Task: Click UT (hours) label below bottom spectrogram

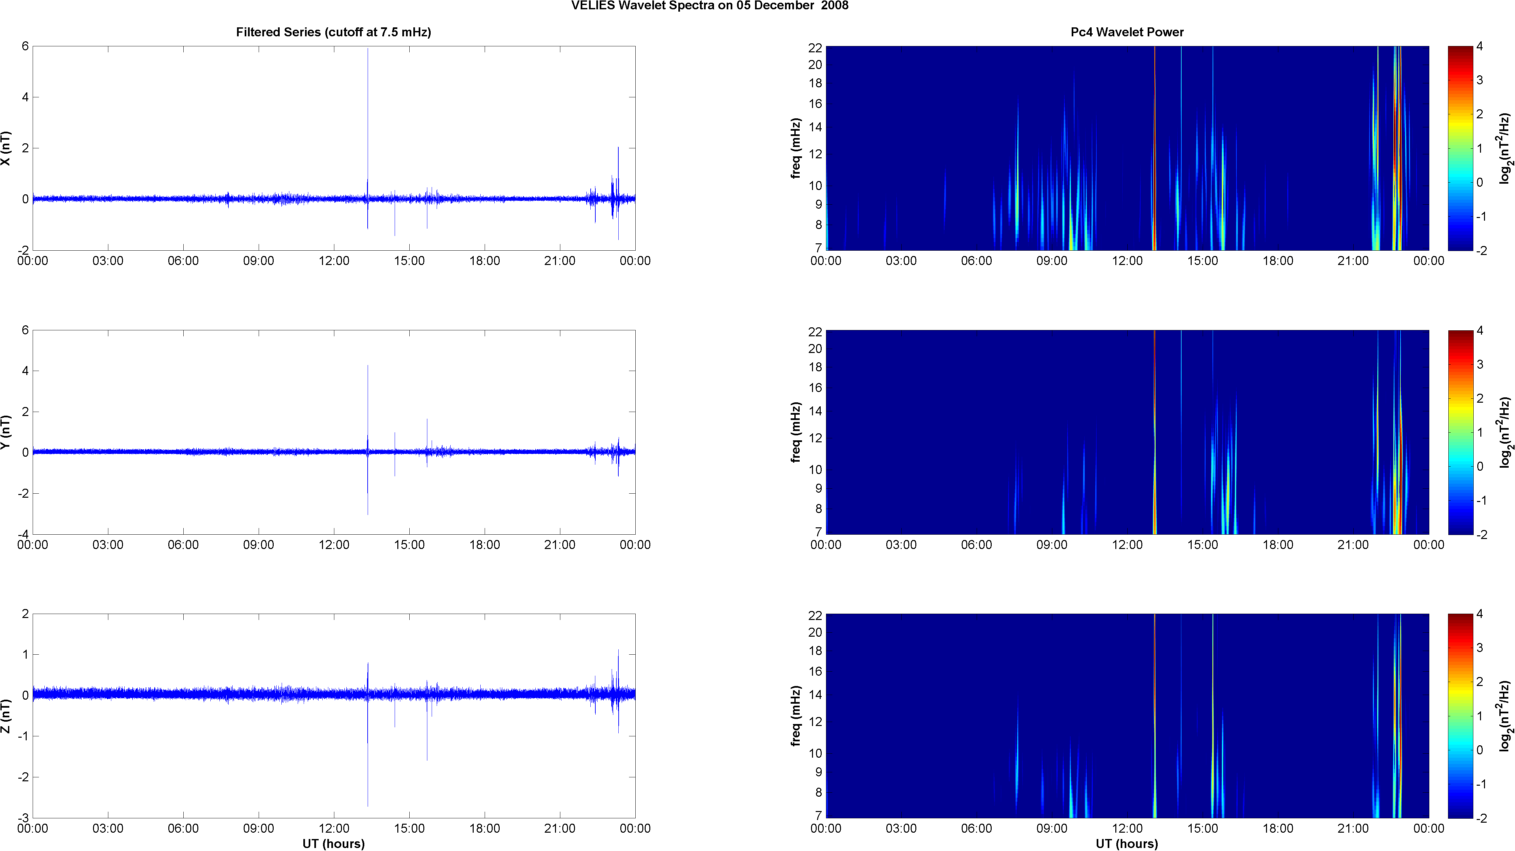Action: [x=1126, y=844]
